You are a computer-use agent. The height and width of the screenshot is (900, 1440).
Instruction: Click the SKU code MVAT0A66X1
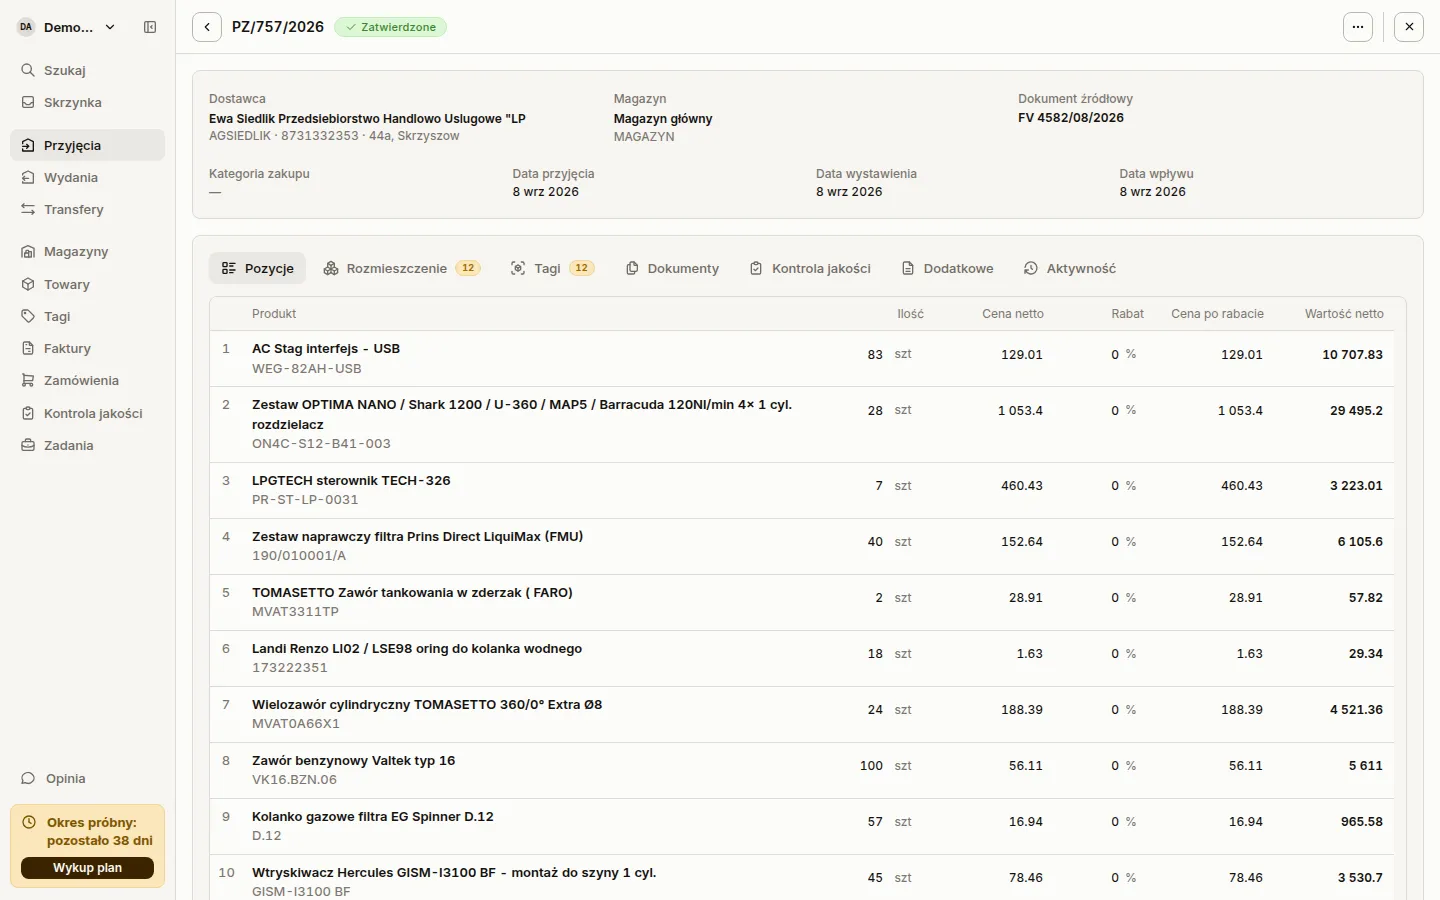tap(296, 724)
